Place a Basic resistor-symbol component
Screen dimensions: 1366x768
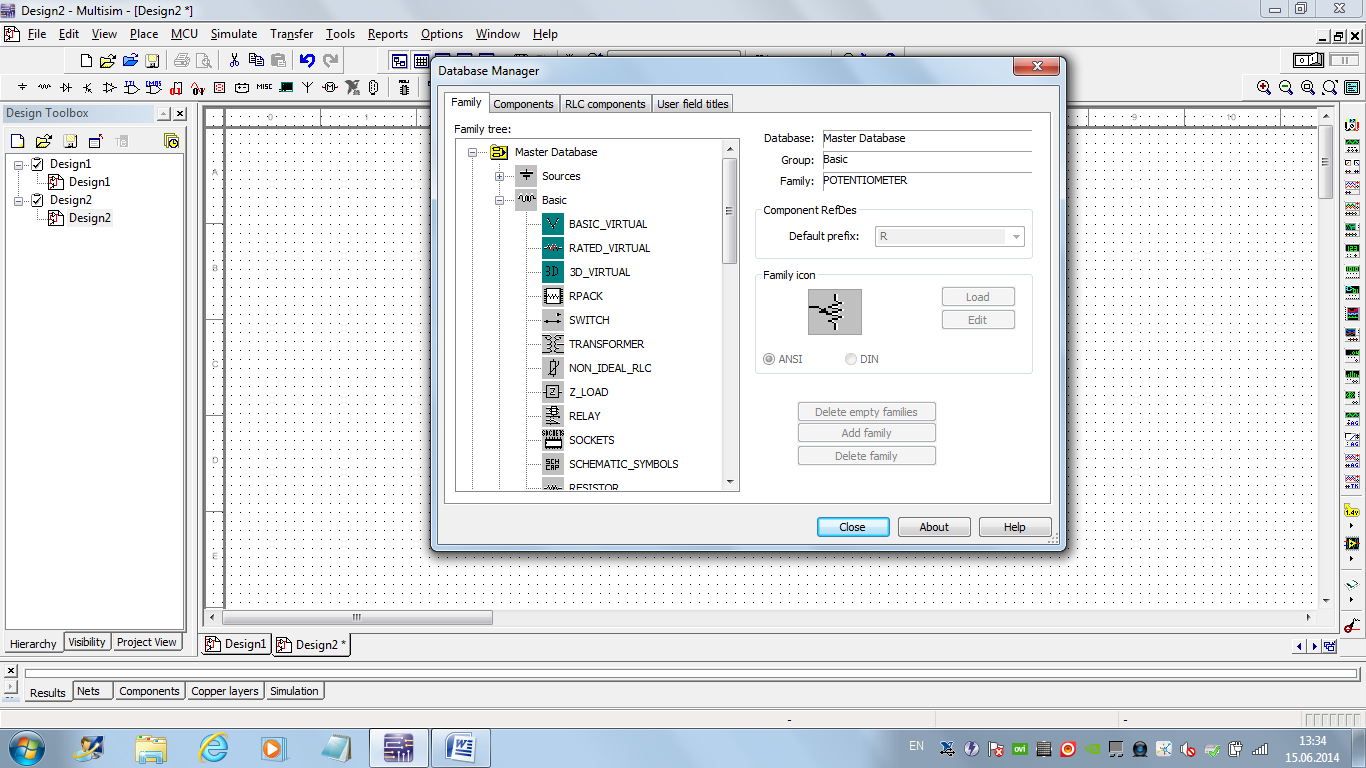tap(44, 87)
